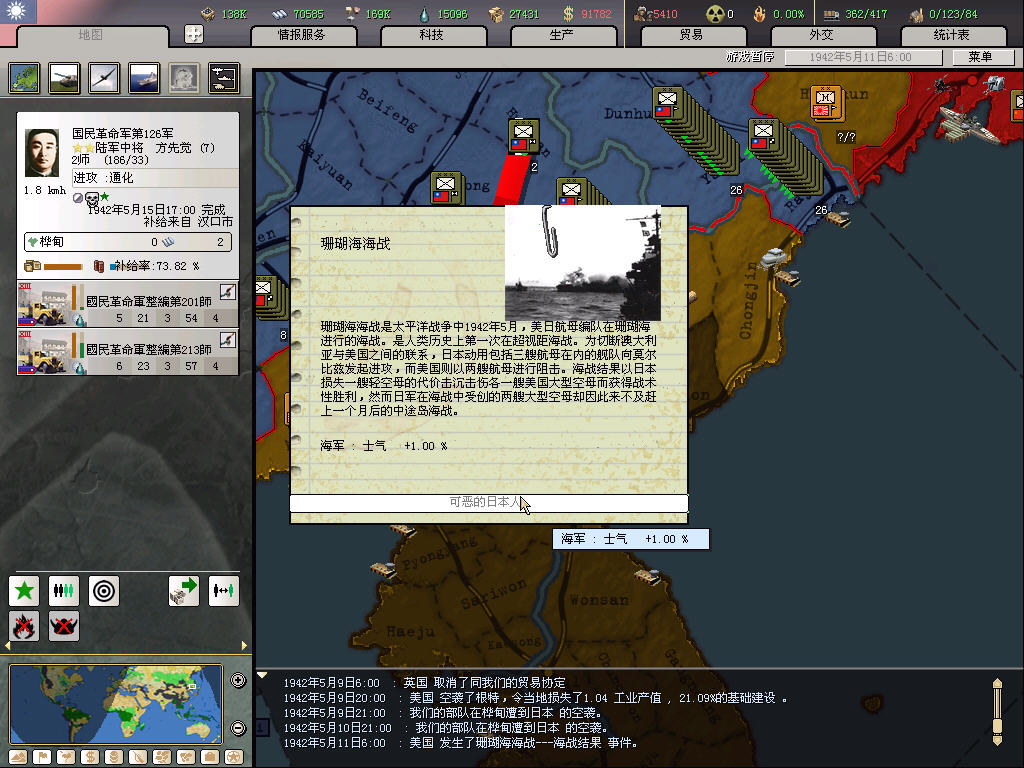Select terrain map mode mountain icon
Viewport: 1024px width, 768px height.
18,757
